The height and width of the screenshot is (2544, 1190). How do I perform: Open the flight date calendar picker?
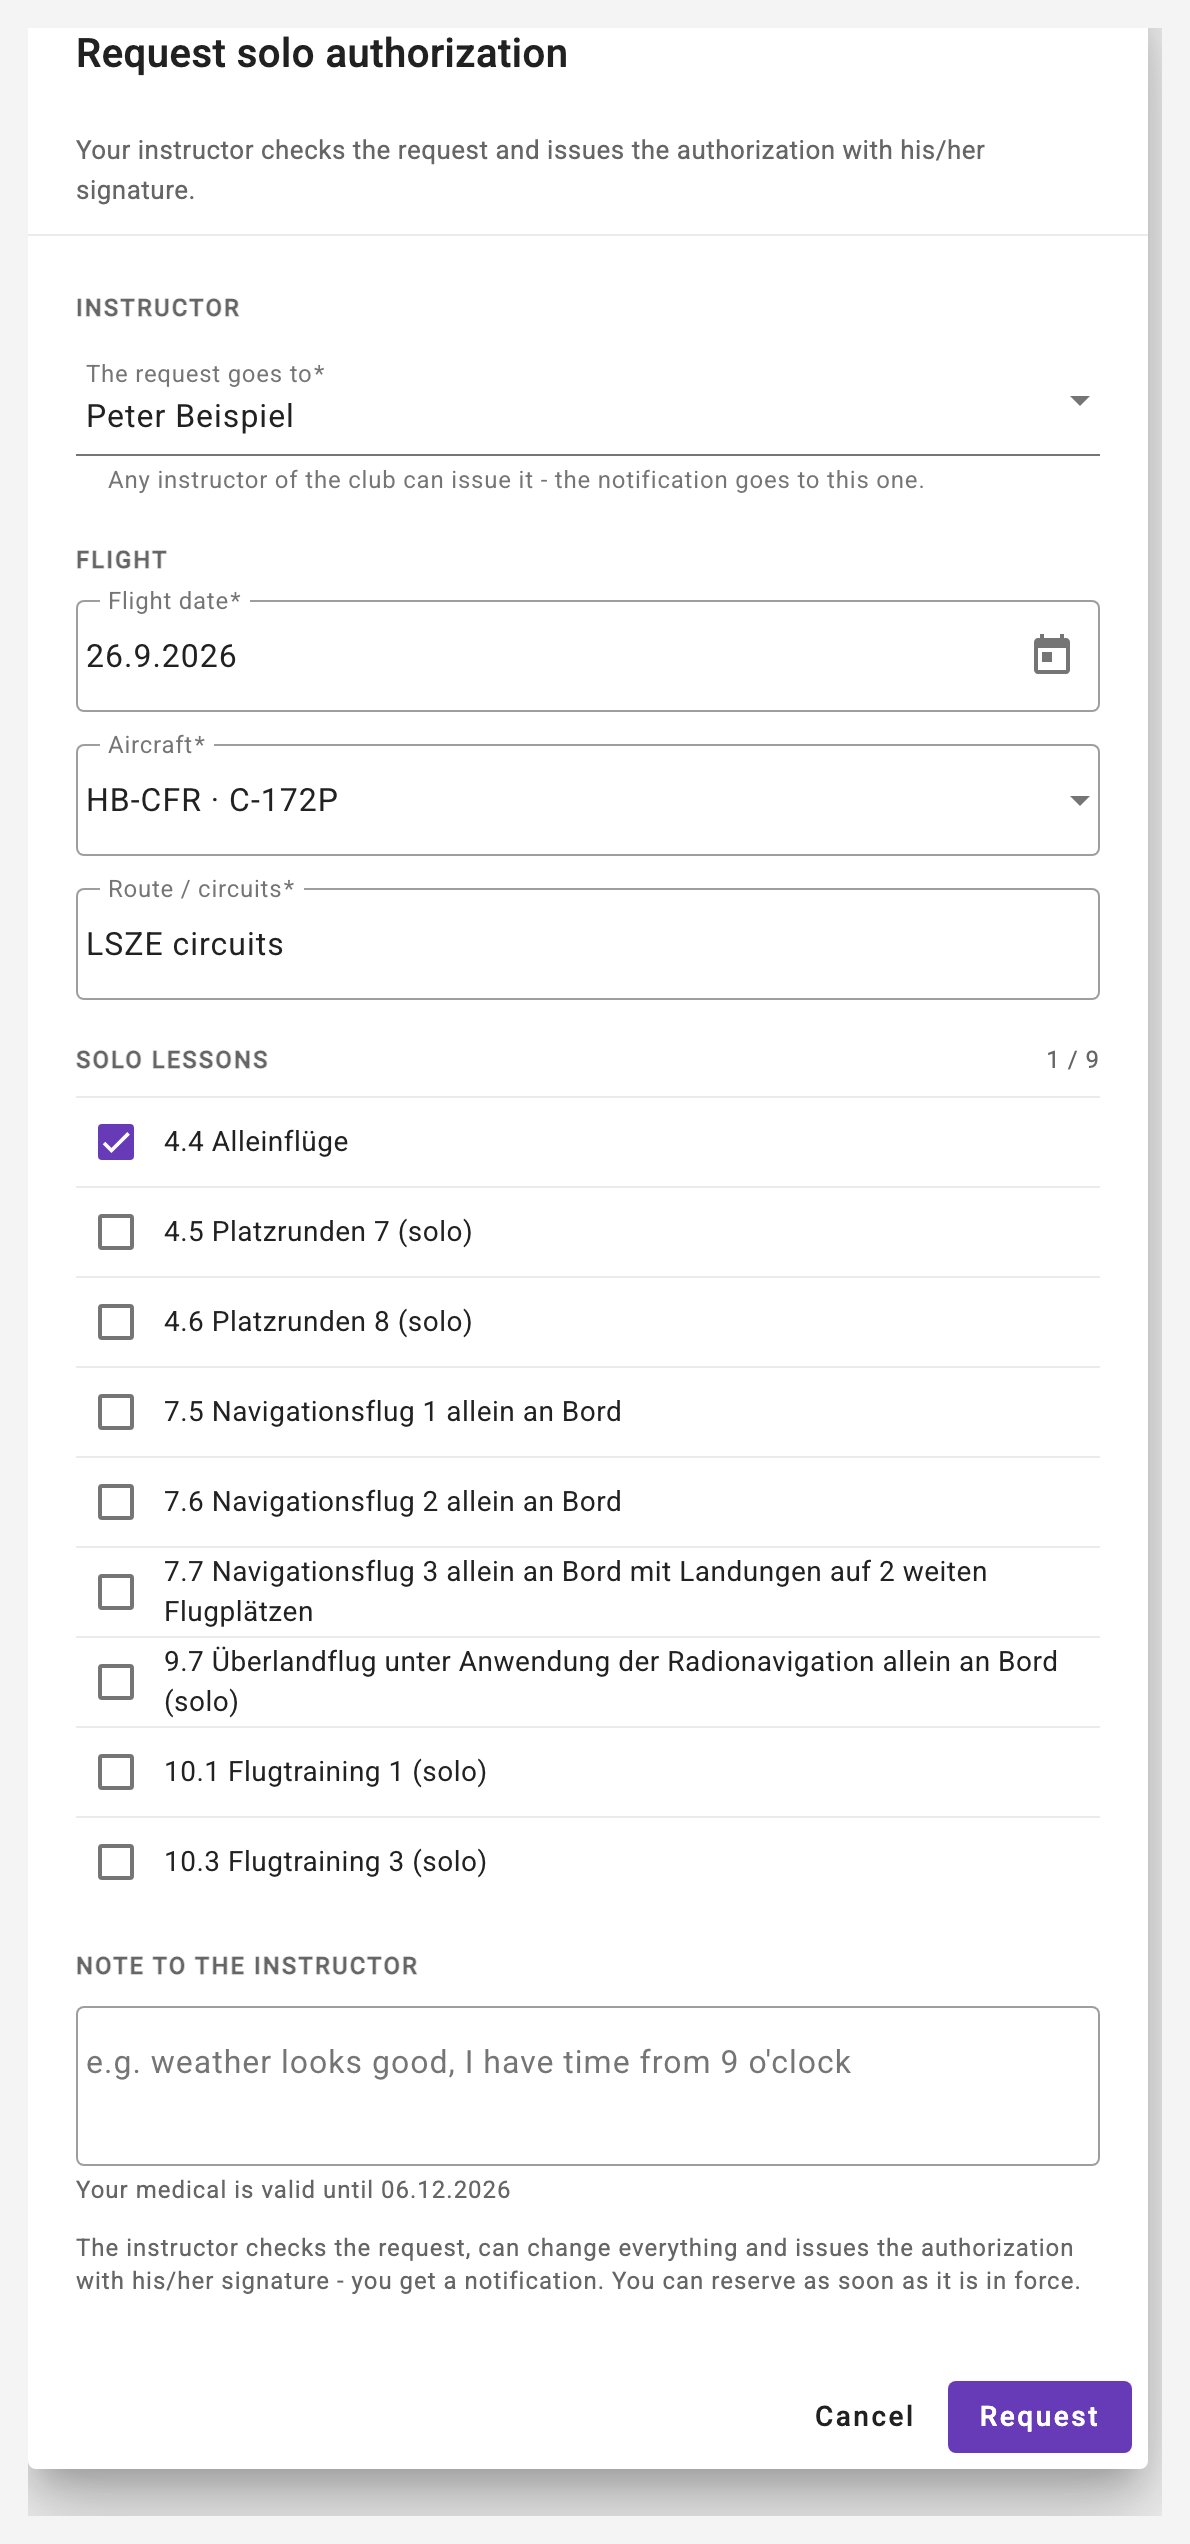point(1051,655)
